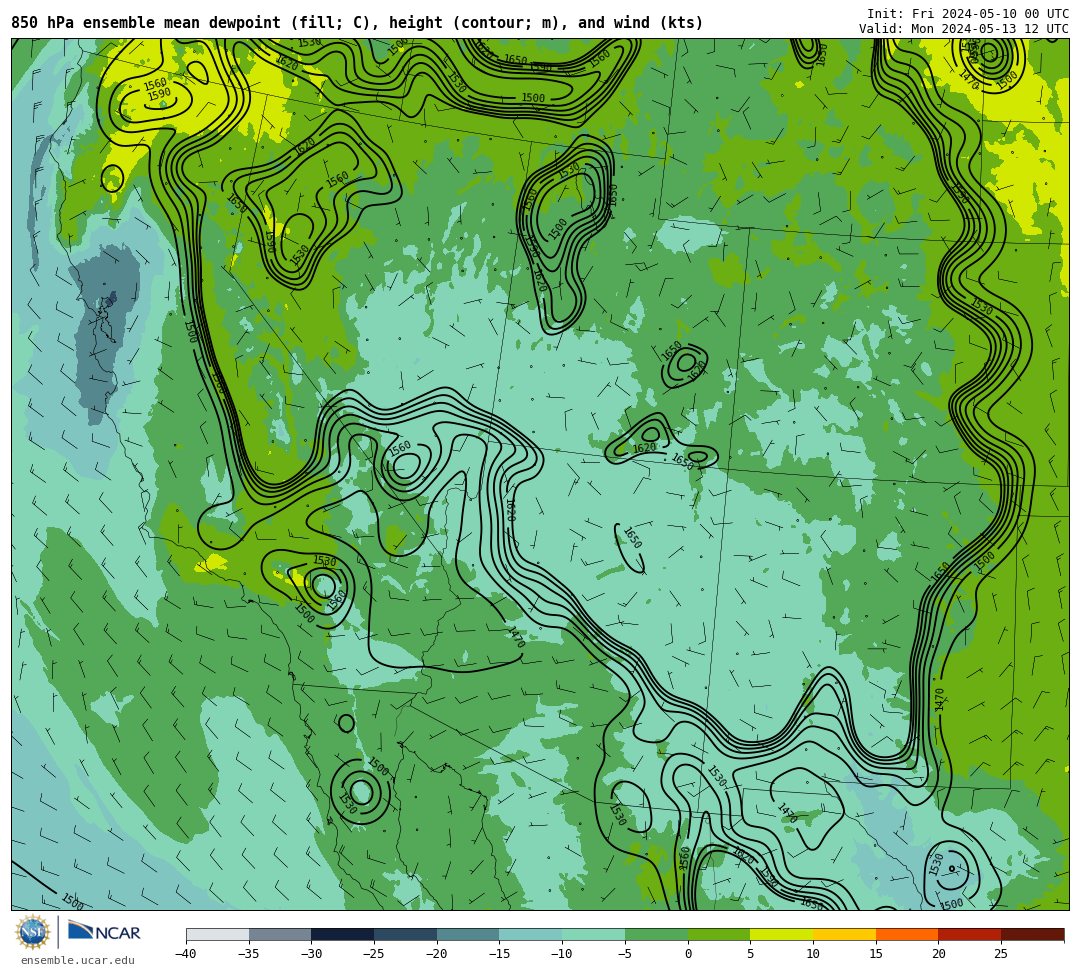The image size is (1080, 973).
Task: Click the 0 to 5 colorbar swatch
Action: 719,934
